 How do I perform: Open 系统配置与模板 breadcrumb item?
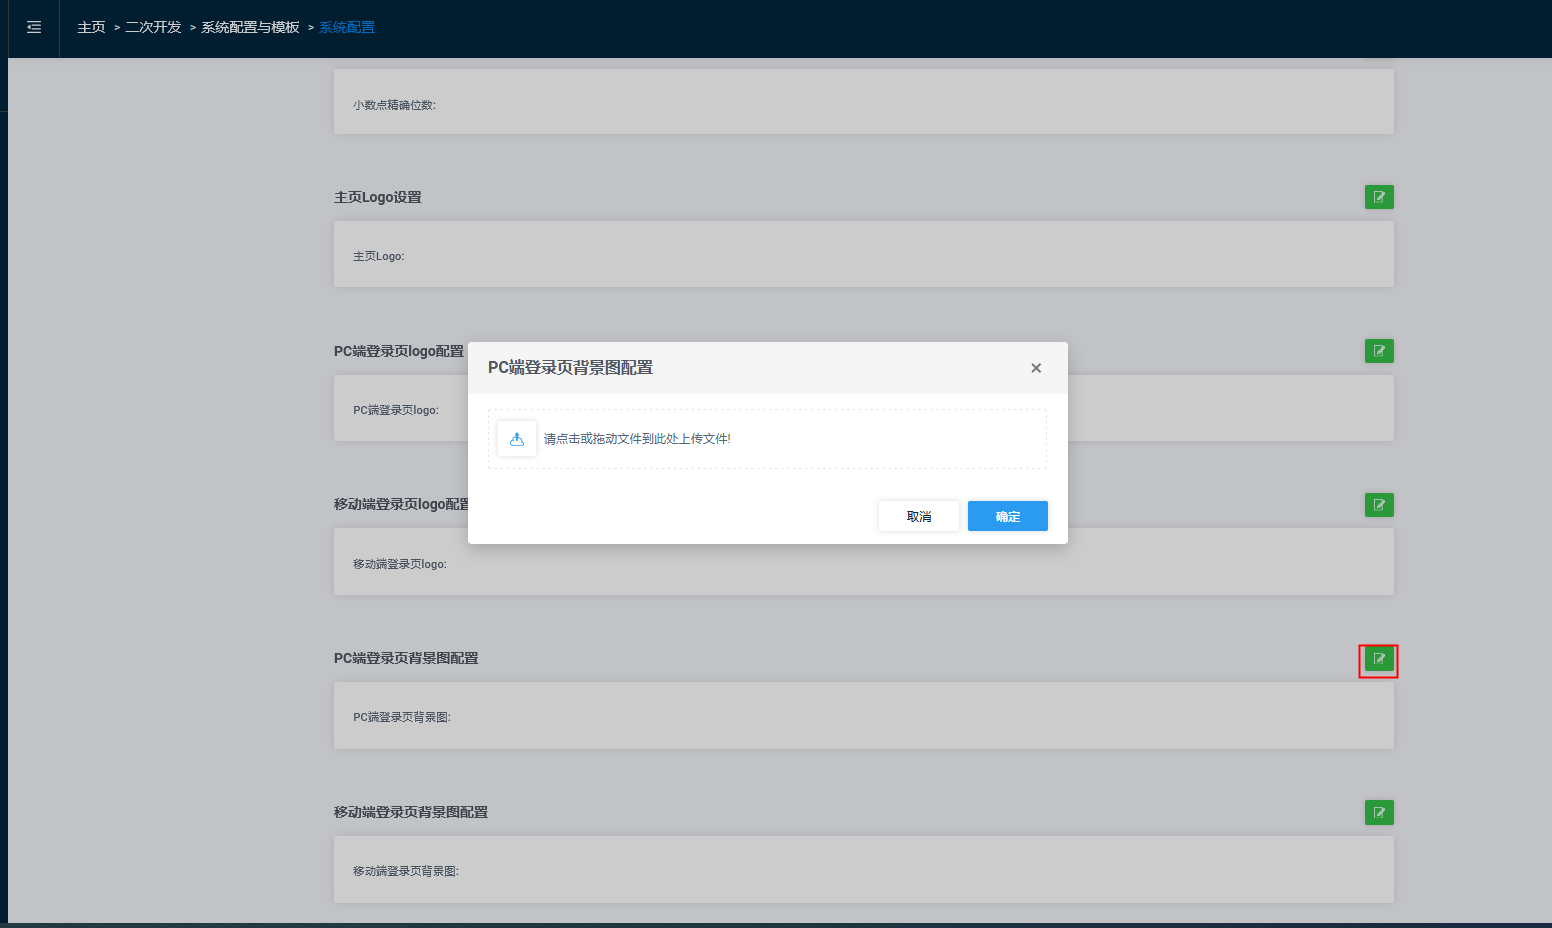(x=250, y=28)
